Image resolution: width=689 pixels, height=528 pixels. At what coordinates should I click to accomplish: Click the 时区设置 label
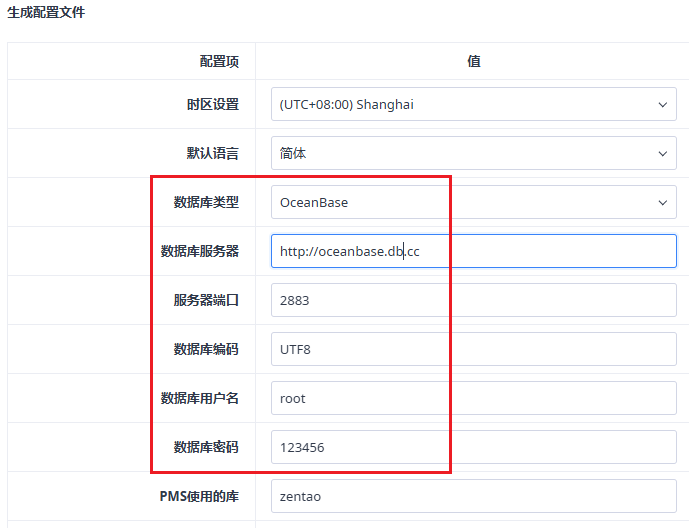click(213, 105)
